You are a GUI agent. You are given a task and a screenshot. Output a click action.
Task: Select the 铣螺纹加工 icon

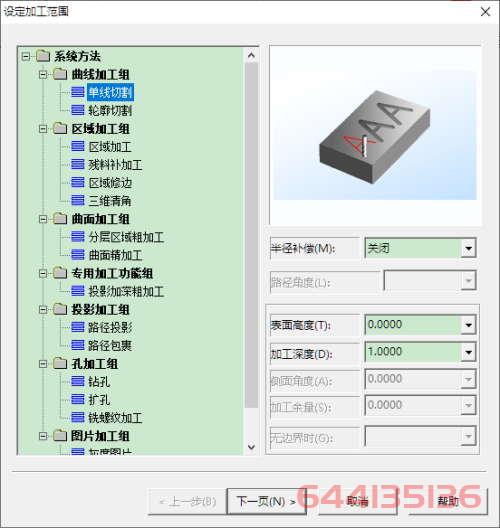pos(78,418)
